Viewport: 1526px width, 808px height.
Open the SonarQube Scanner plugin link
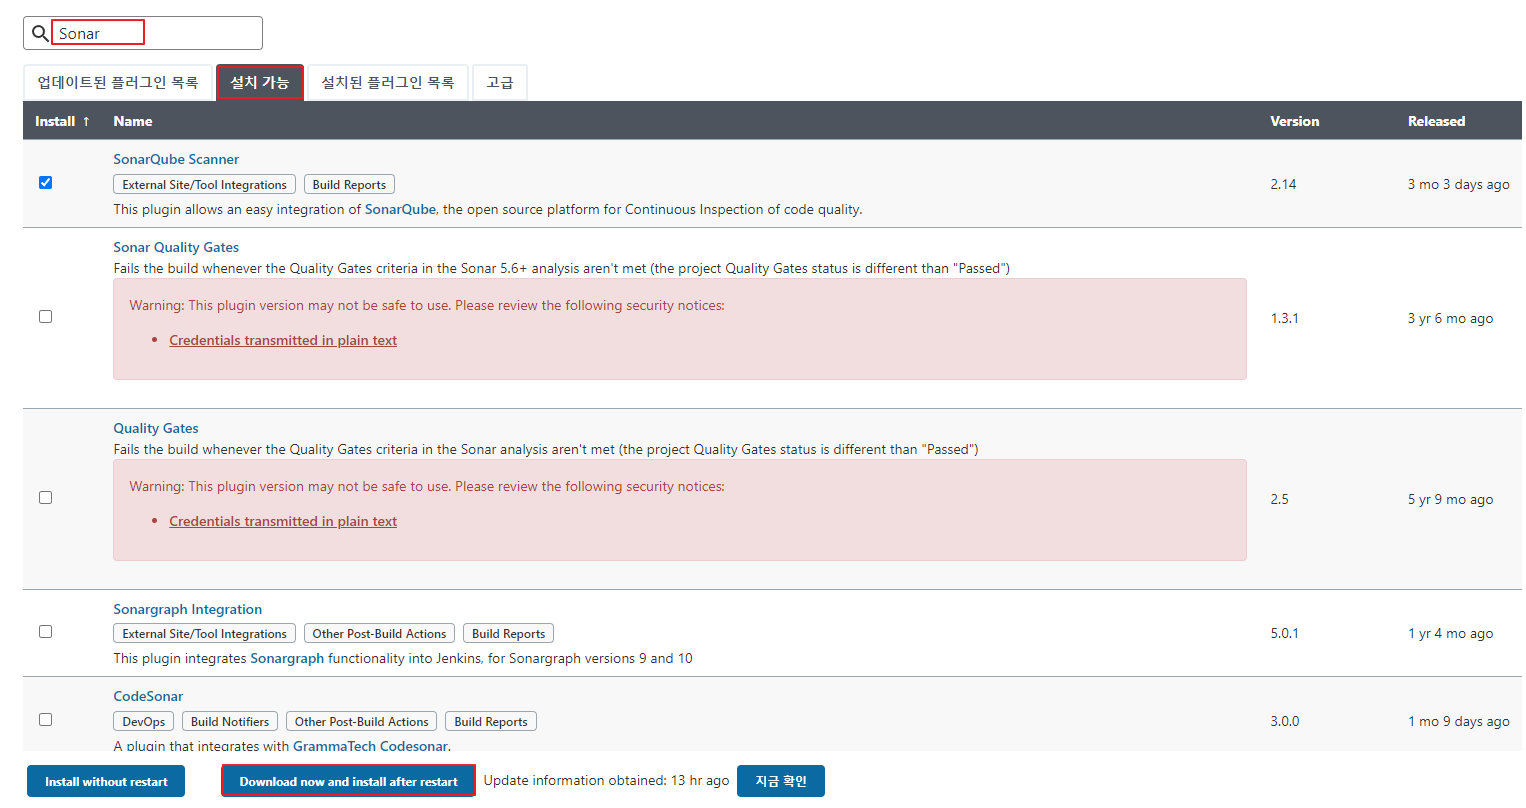[x=176, y=159]
